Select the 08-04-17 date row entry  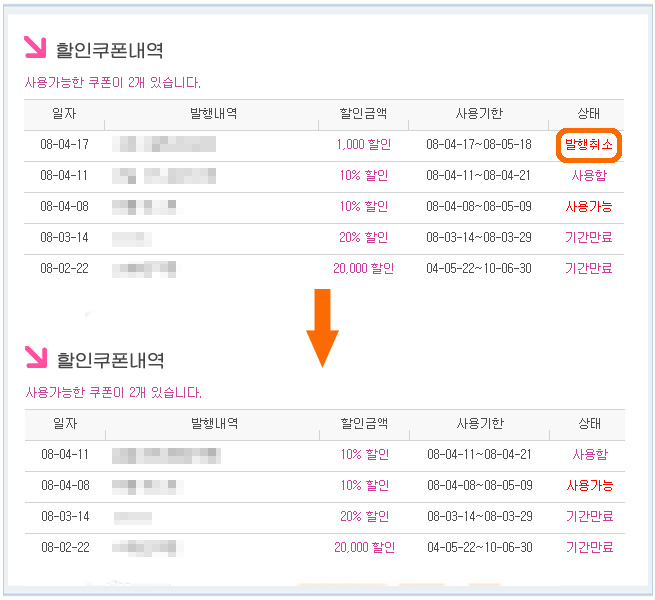[65, 145]
